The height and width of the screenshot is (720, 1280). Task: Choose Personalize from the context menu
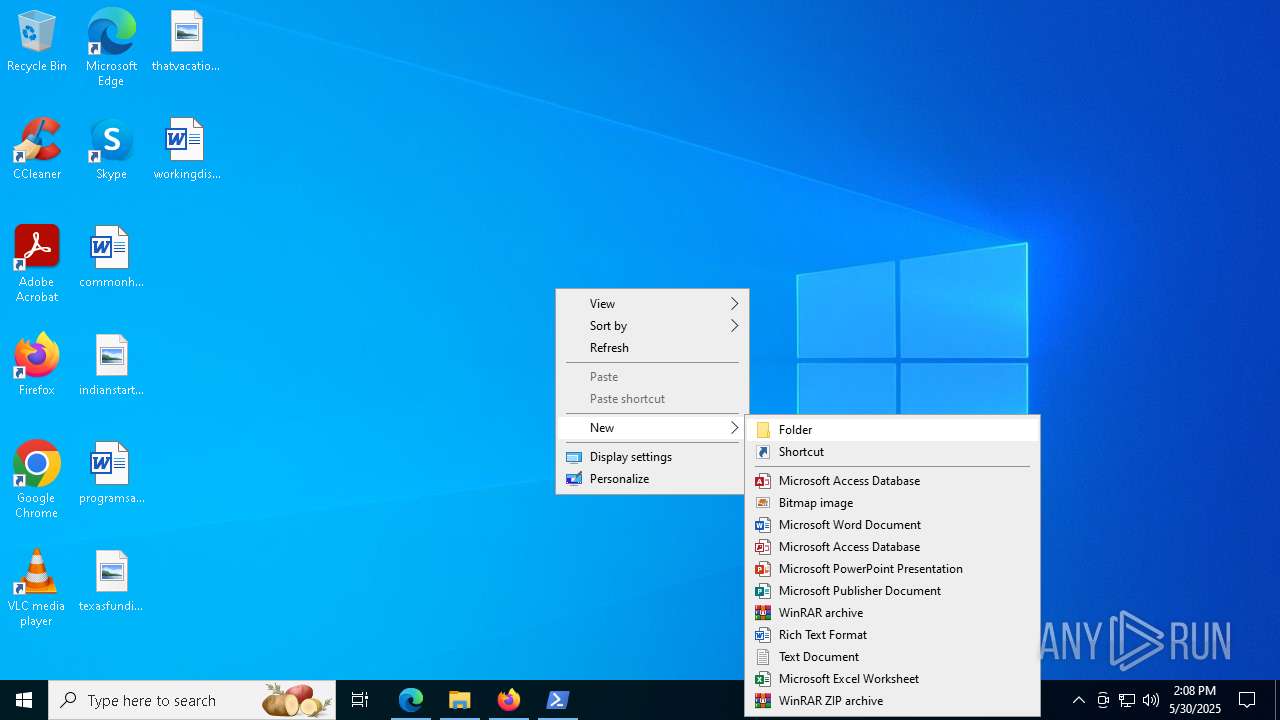652,479
